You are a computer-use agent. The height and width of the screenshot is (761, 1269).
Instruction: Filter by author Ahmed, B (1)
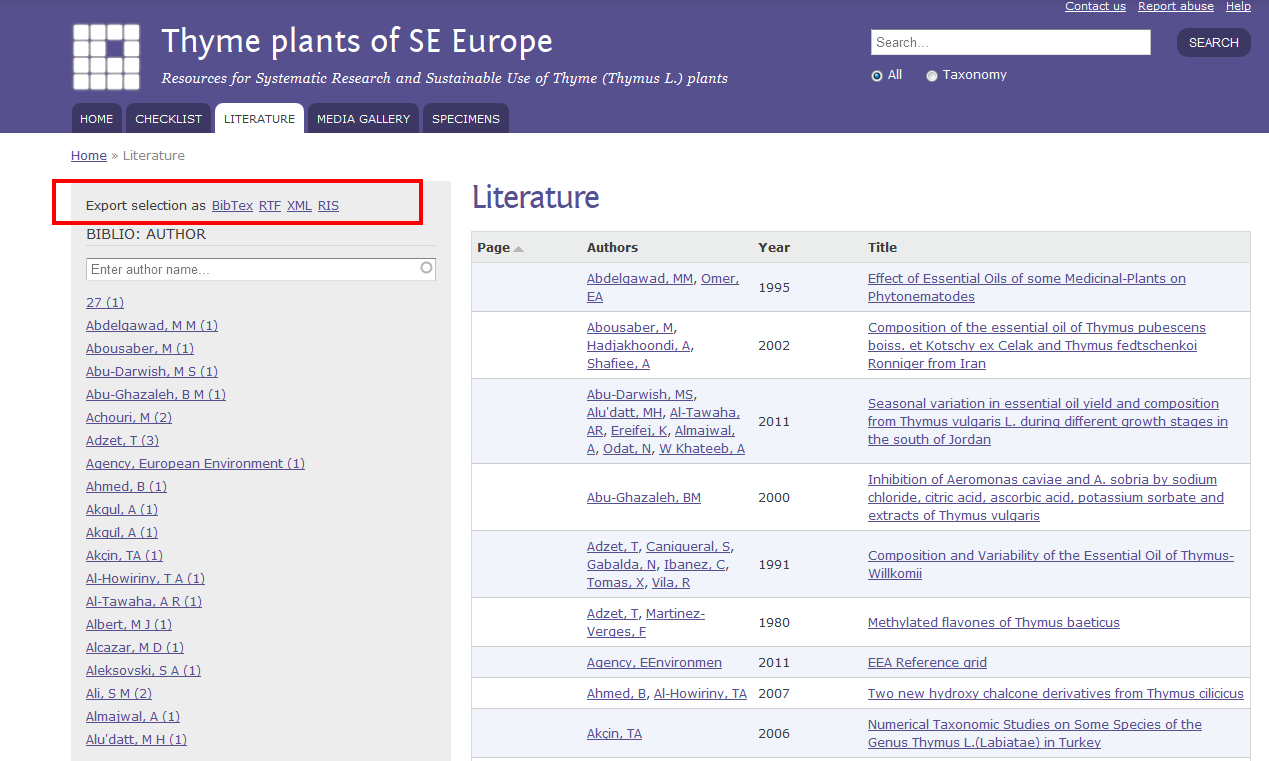[x=126, y=486]
